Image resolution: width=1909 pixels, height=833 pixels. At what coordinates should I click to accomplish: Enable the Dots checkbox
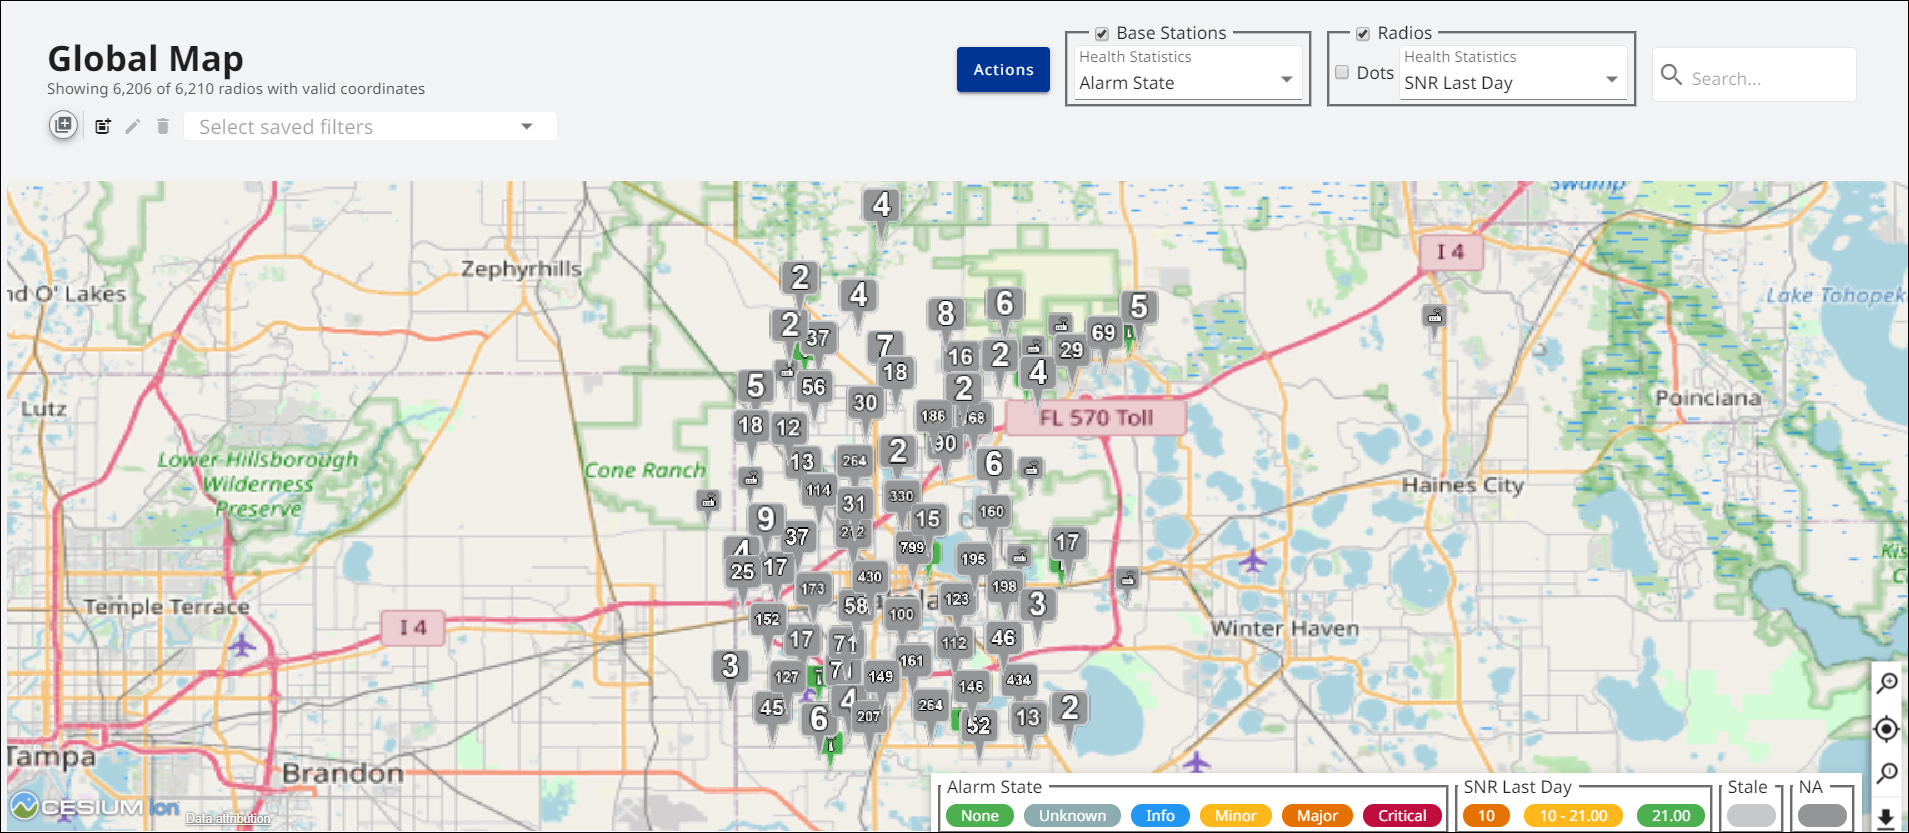click(x=1342, y=72)
